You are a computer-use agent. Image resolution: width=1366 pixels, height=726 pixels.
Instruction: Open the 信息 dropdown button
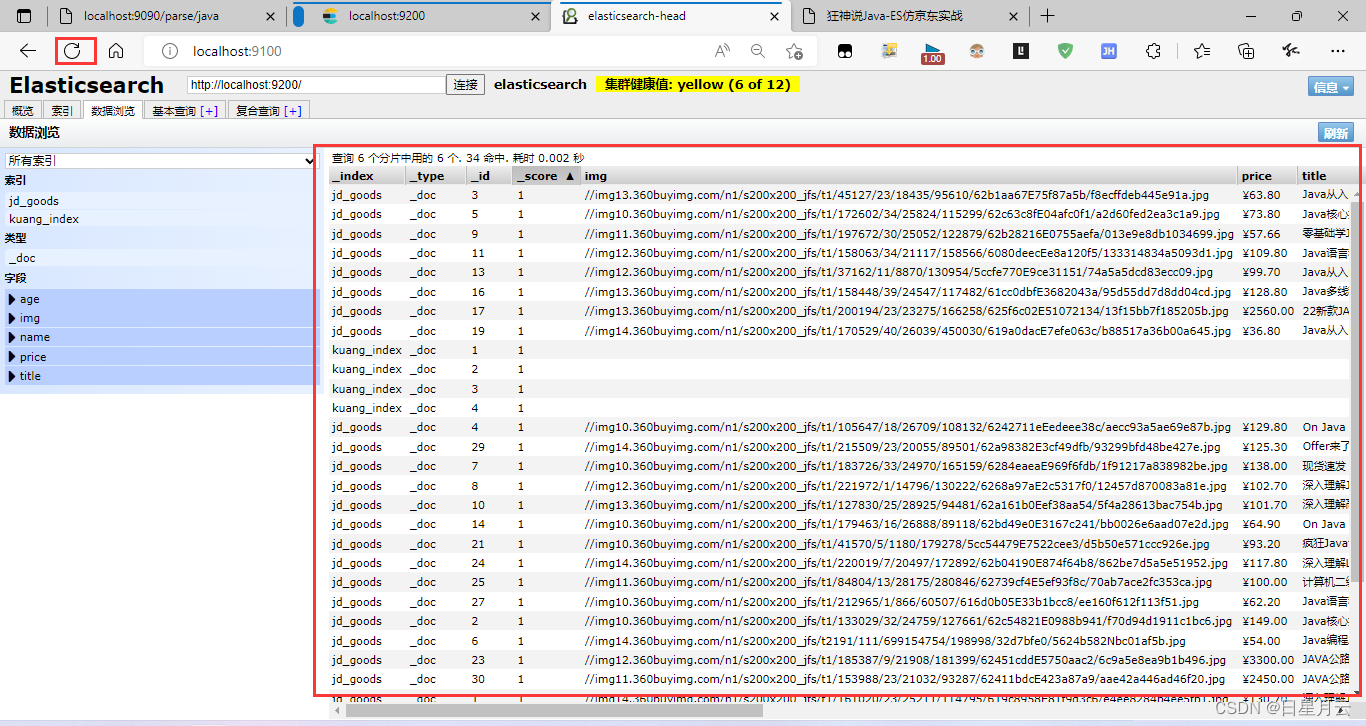point(1331,87)
